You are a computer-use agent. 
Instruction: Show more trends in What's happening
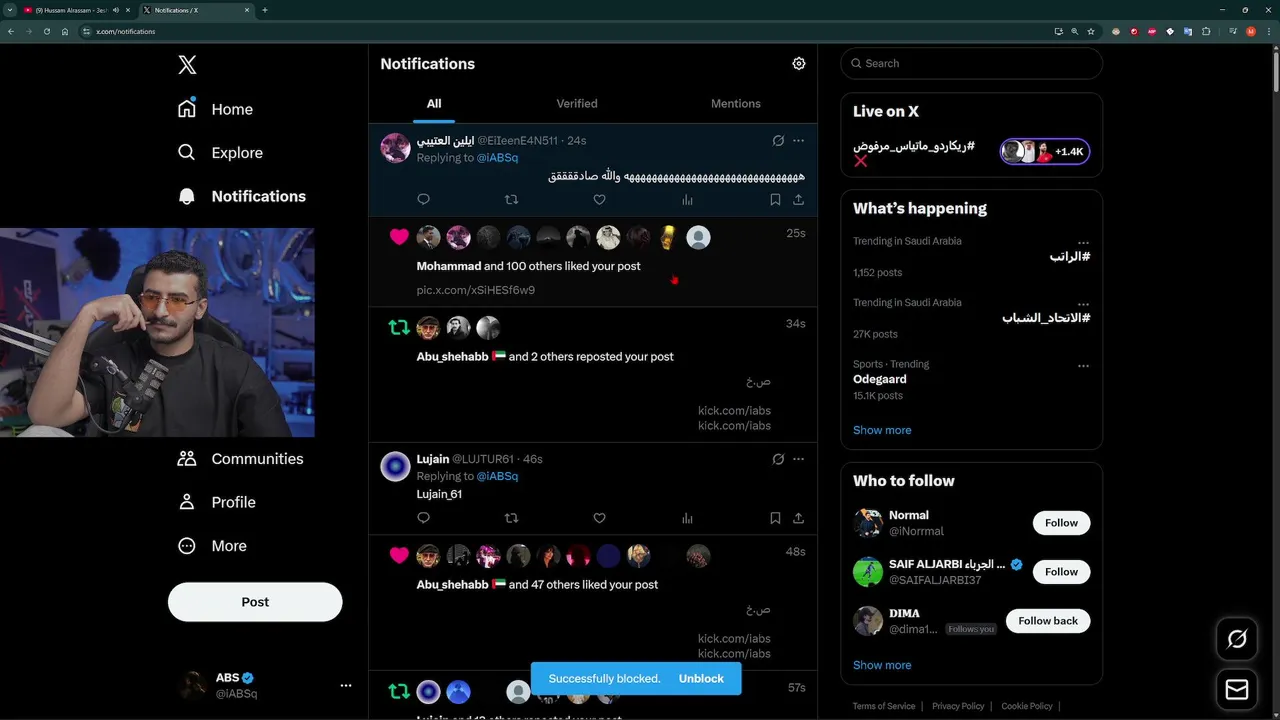point(882,430)
